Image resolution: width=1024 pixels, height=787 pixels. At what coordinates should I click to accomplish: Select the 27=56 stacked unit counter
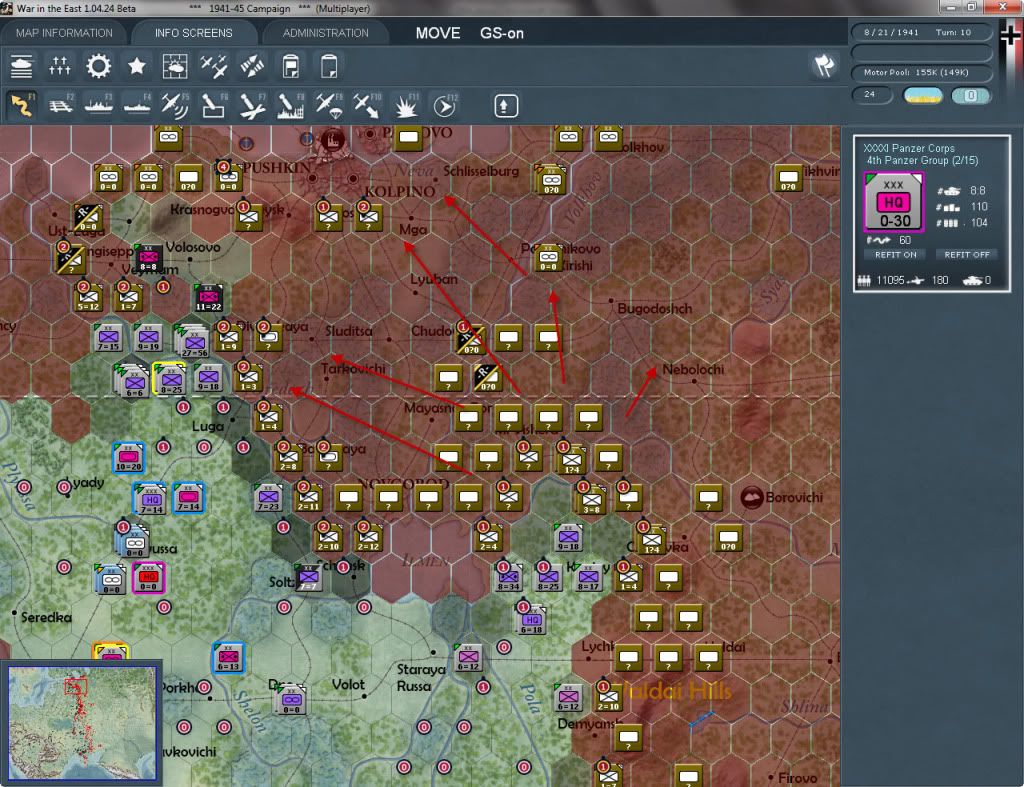click(193, 340)
